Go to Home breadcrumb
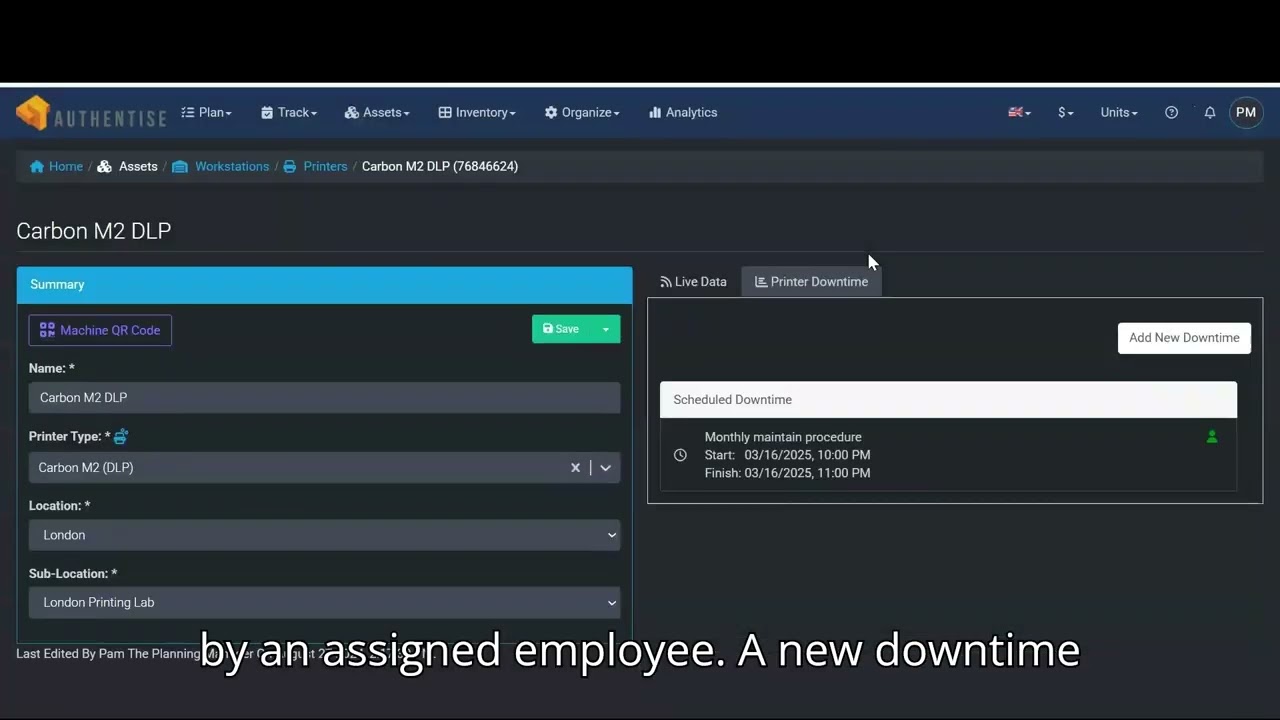This screenshot has height=720, width=1280. point(56,167)
